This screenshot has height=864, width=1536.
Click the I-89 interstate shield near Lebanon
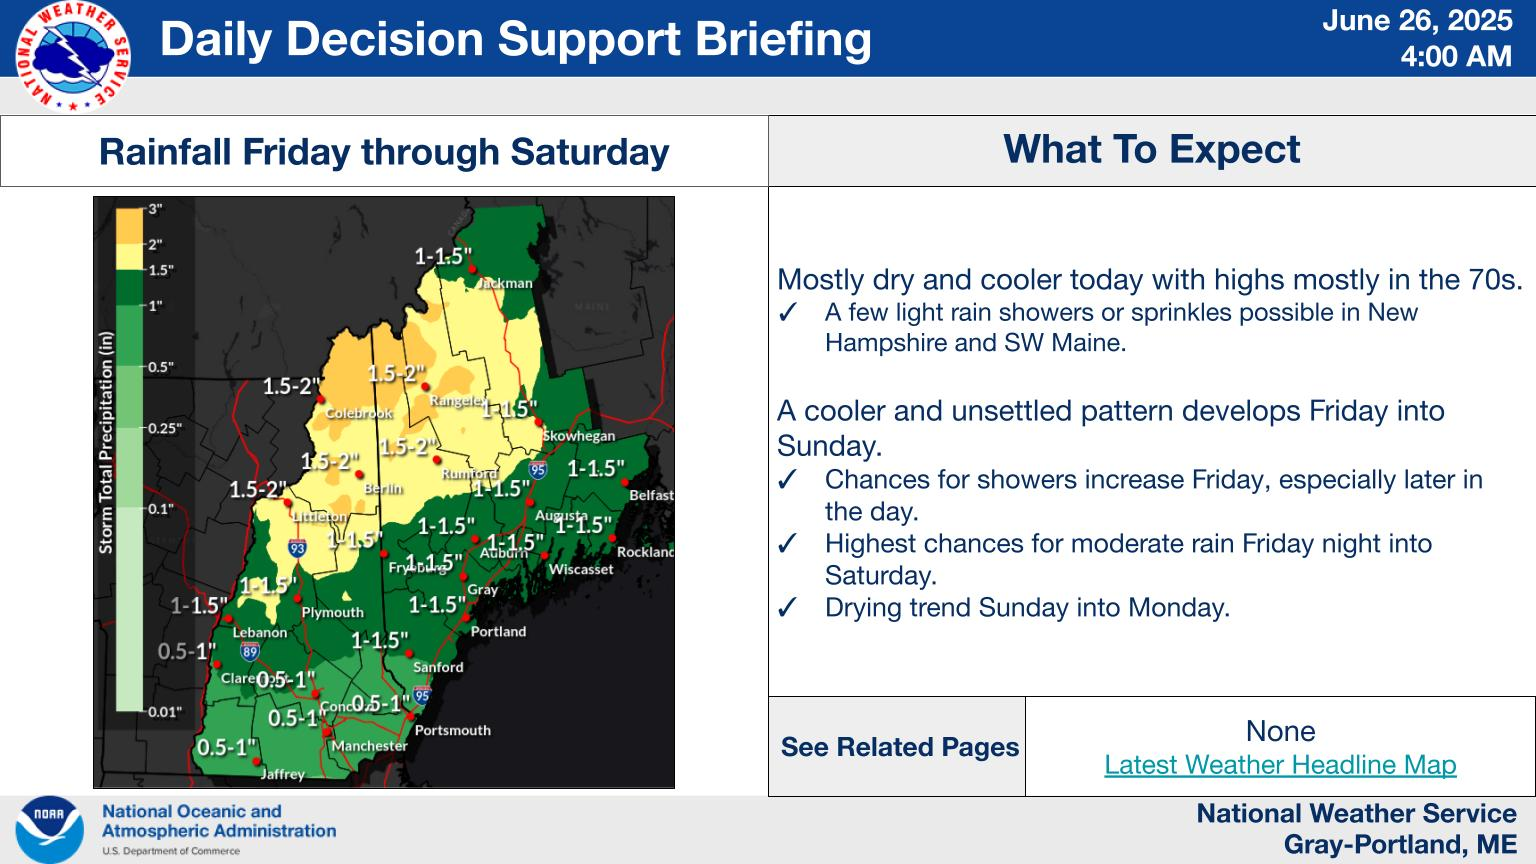[250, 652]
